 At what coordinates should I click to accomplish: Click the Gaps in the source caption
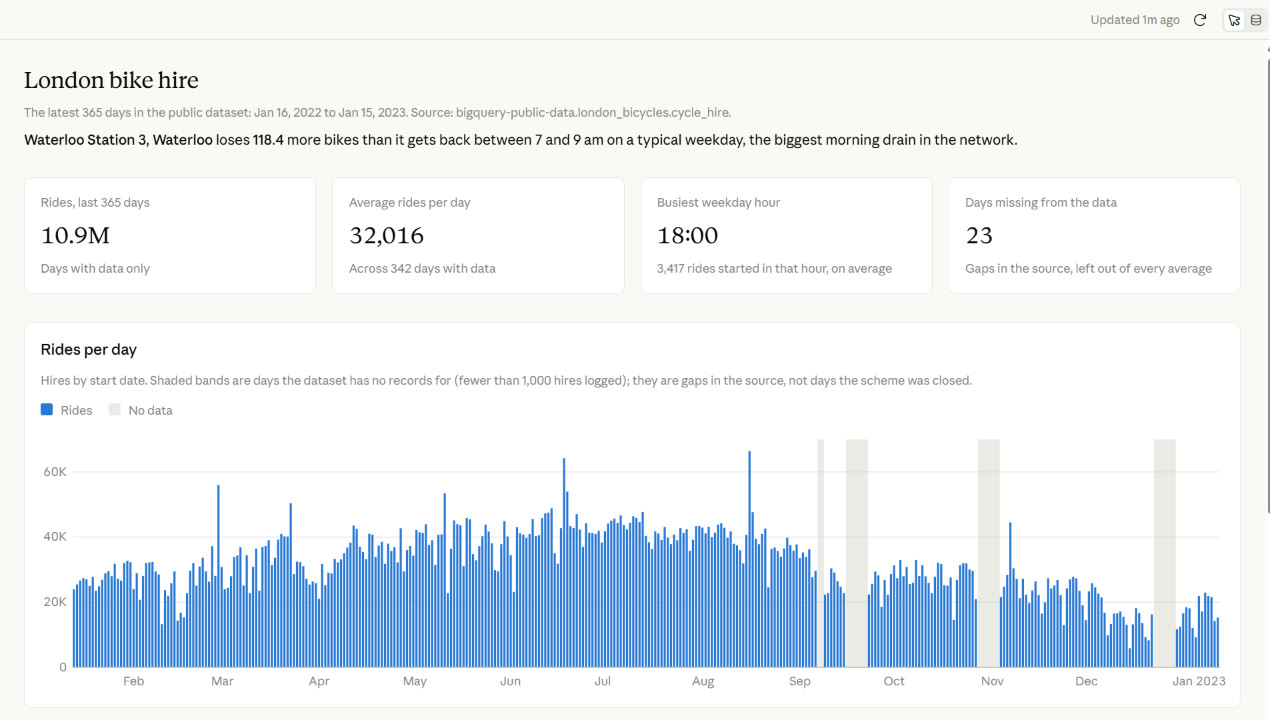[x=1088, y=268]
